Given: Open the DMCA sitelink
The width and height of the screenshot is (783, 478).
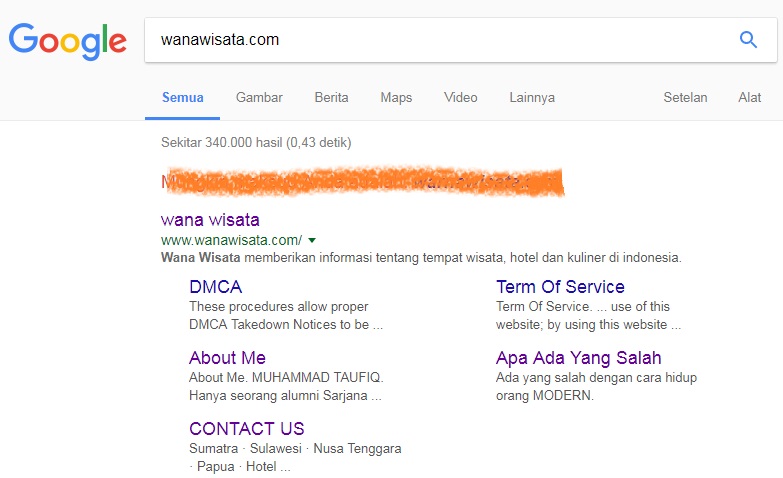Looking at the screenshot, I should tap(215, 287).
